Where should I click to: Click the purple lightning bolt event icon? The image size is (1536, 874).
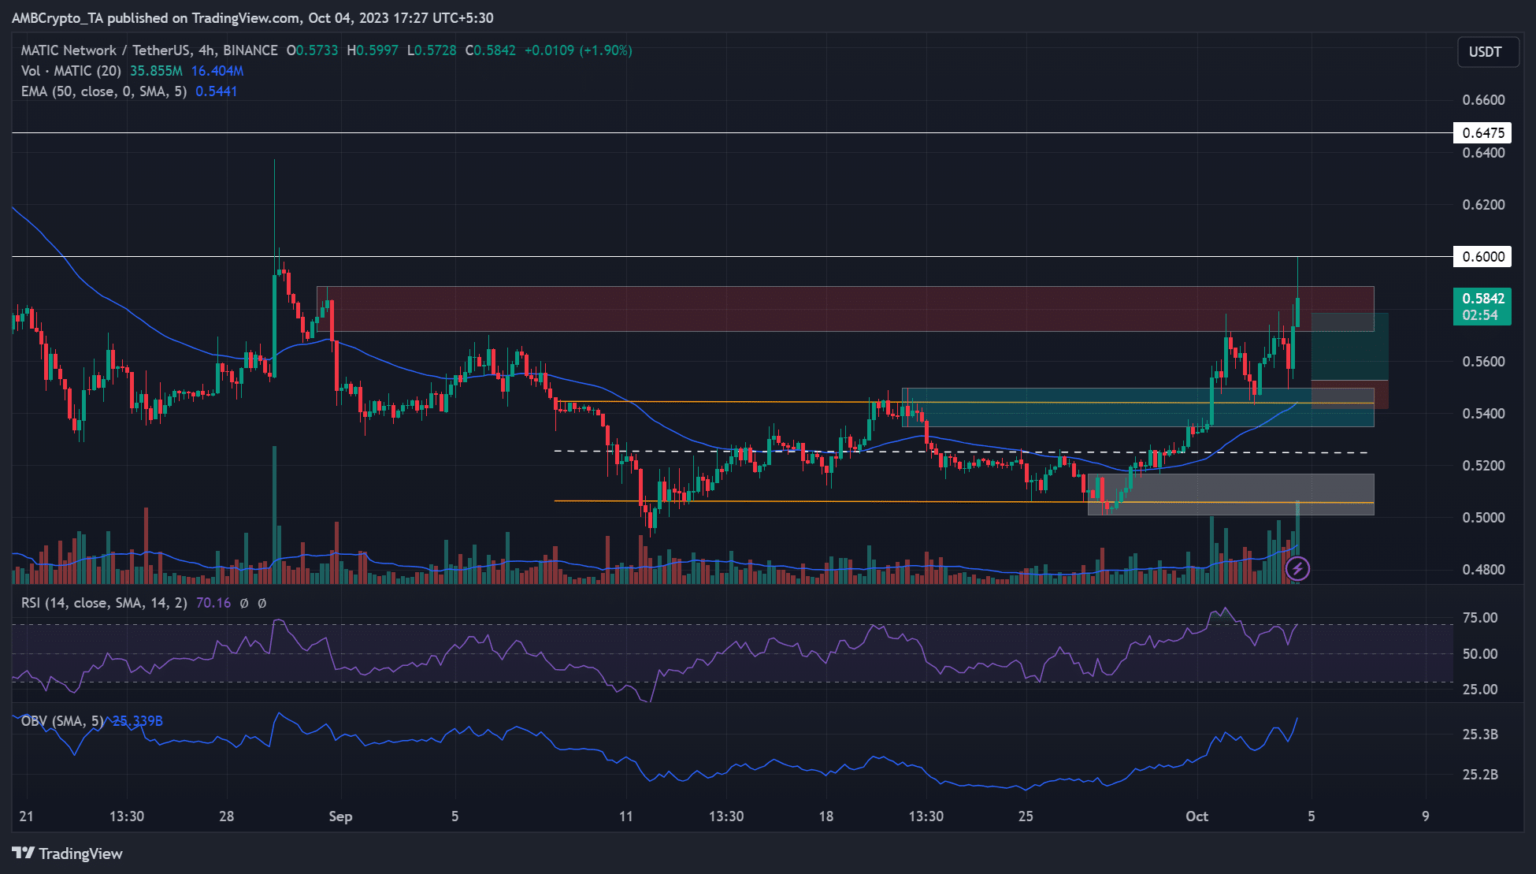click(x=1297, y=569)
